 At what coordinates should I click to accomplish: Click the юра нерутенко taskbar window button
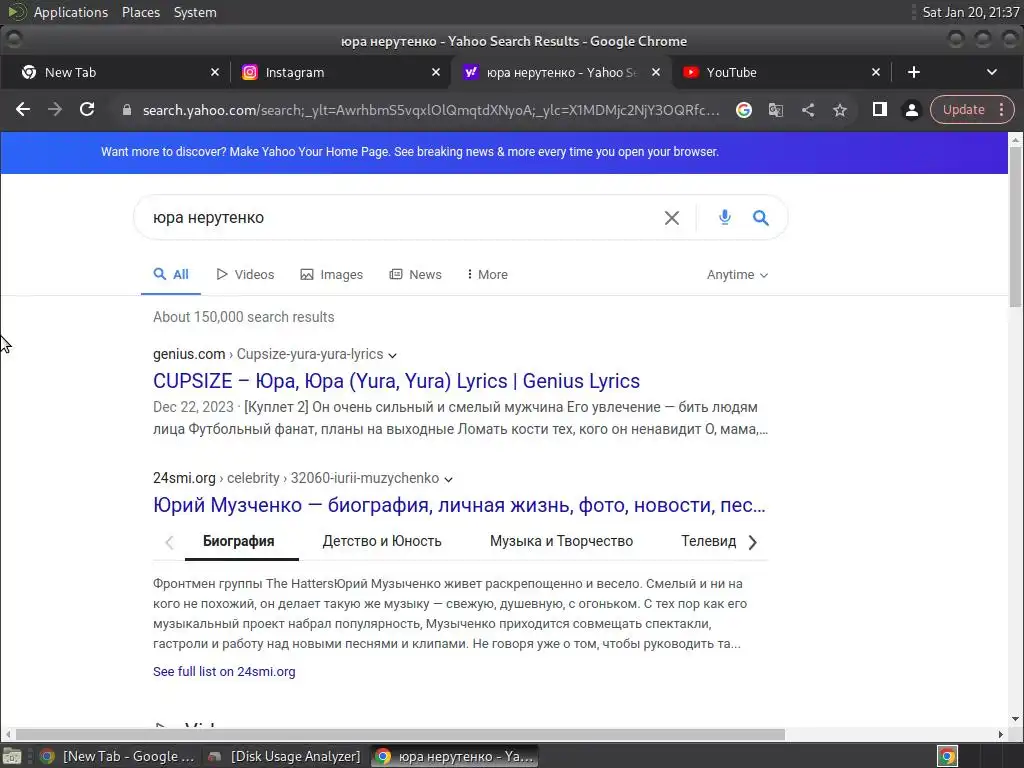[x=455, y=756]
